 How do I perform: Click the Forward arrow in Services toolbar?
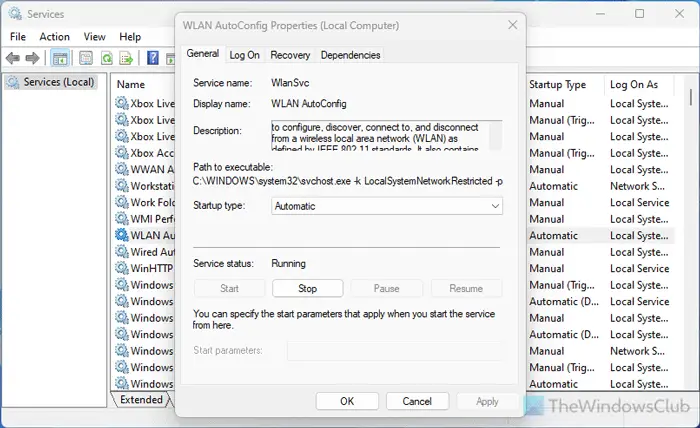(32, 58)
